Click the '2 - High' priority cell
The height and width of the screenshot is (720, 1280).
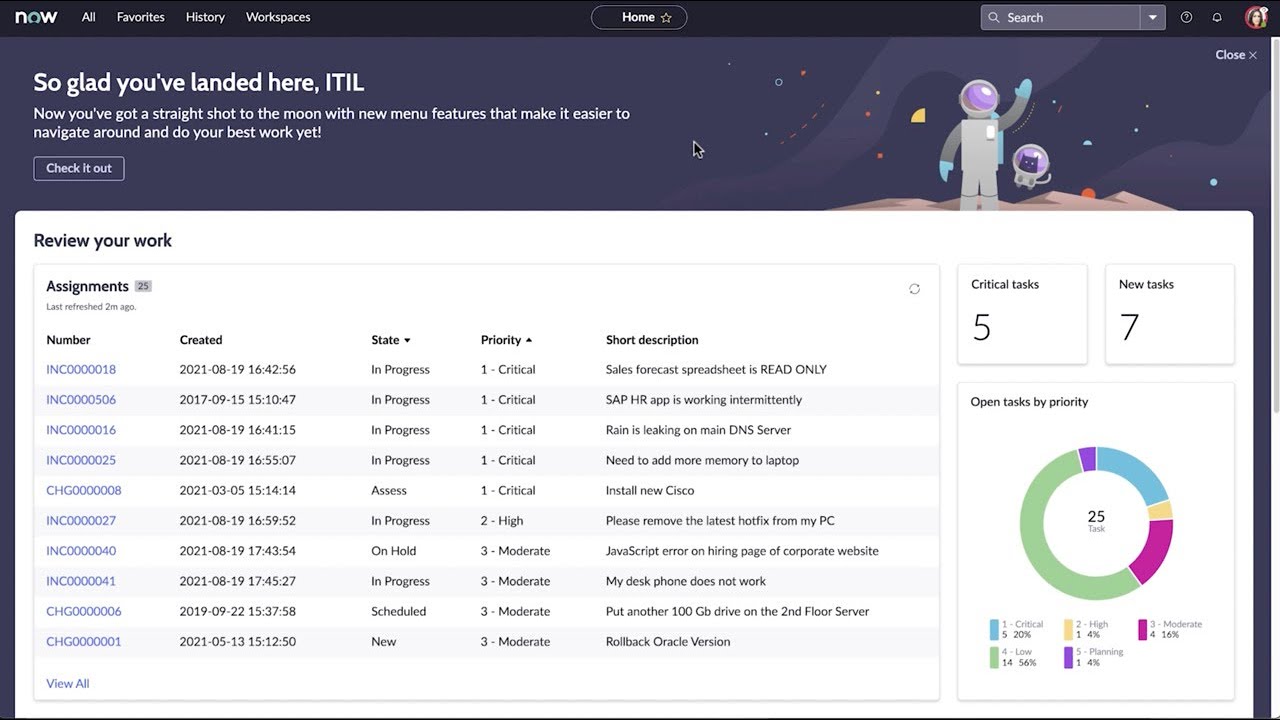[502, 520]
